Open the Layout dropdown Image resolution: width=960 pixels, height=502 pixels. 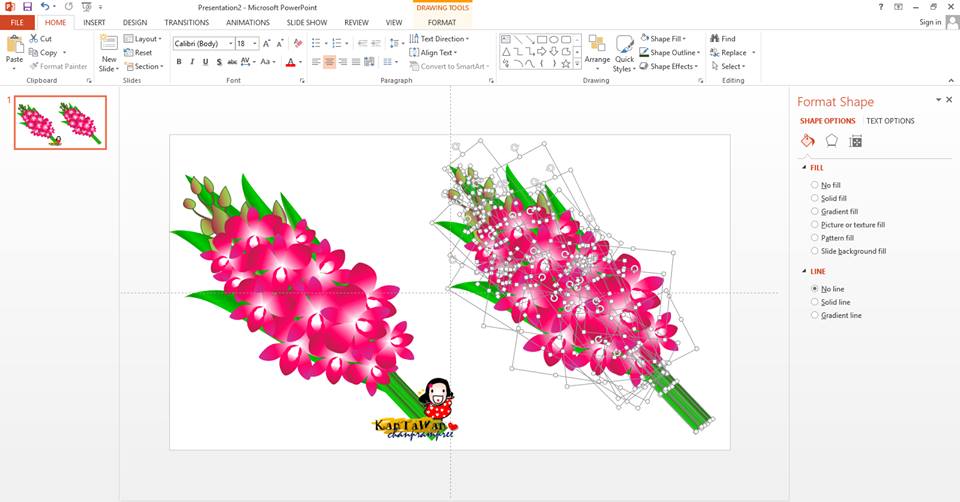(143, 39)
